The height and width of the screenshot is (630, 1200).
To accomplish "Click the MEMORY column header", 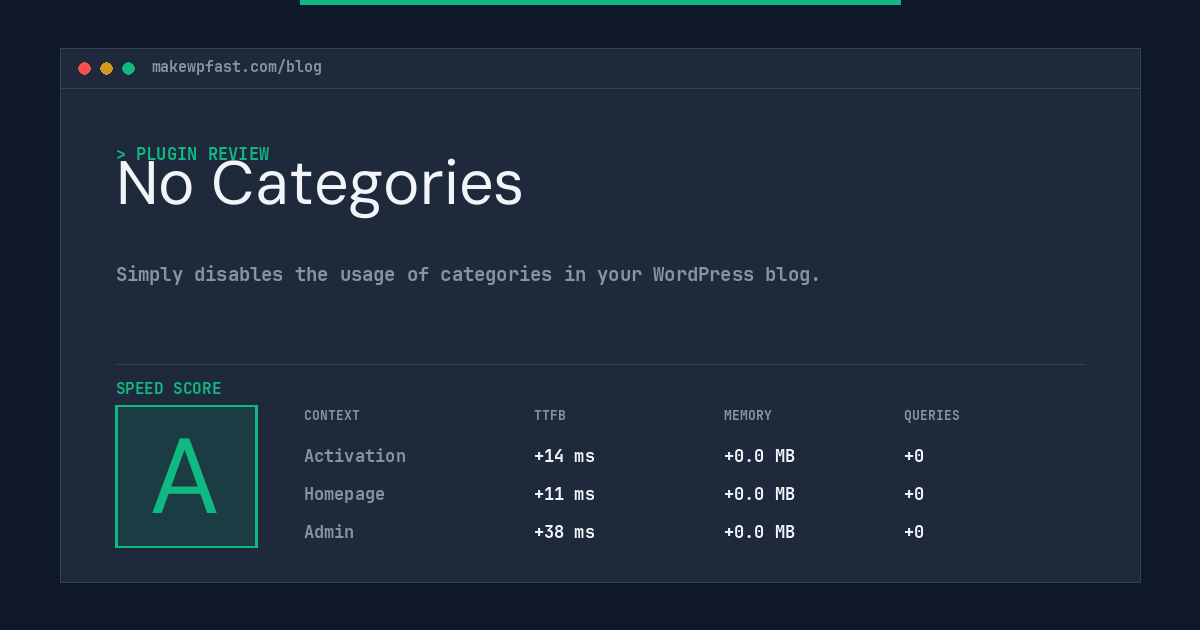I will point(748,415).
